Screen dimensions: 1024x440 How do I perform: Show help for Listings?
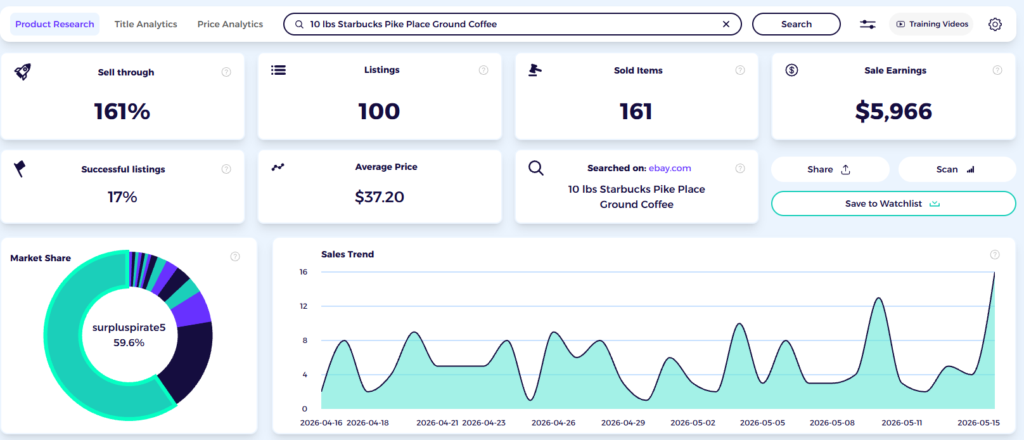click(483, 70)
